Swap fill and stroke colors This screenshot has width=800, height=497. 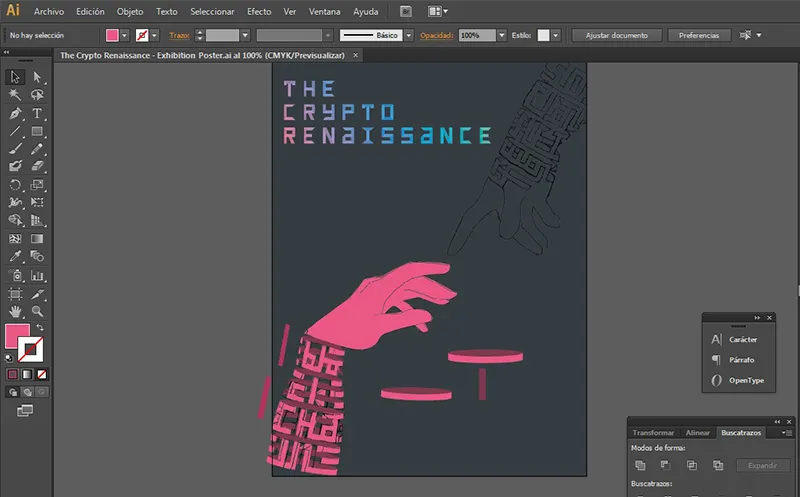(x=40, y=328)
